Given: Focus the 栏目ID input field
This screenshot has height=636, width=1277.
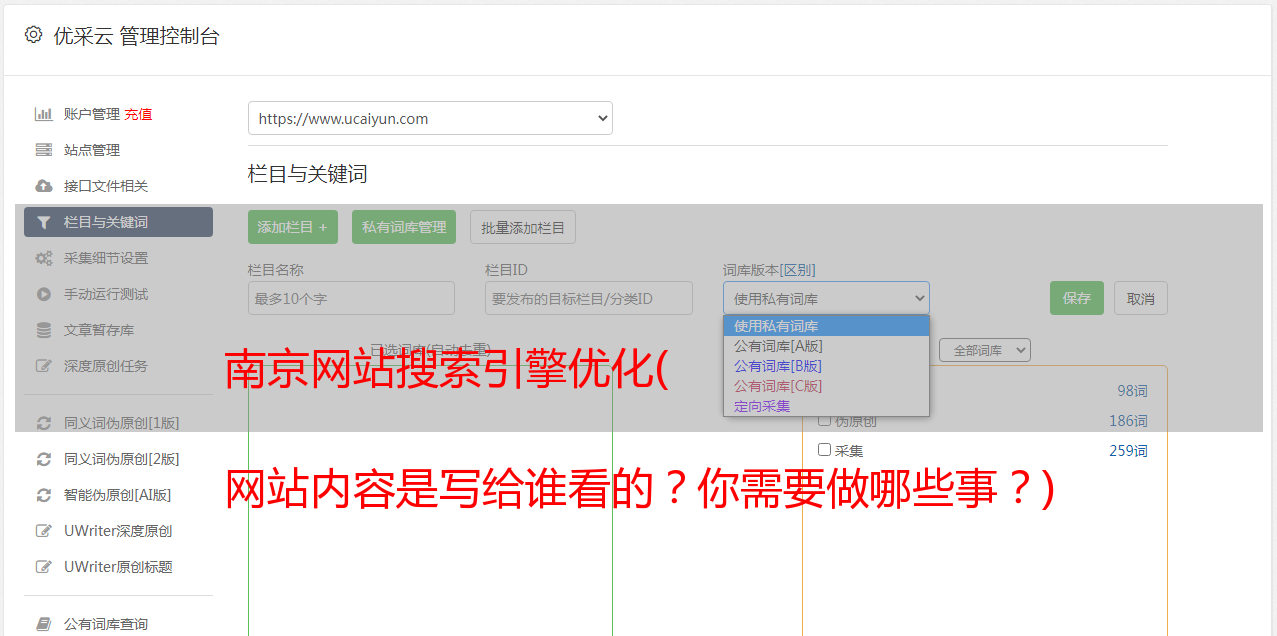Looking at the screenshot, I should (x=589, y=298).
